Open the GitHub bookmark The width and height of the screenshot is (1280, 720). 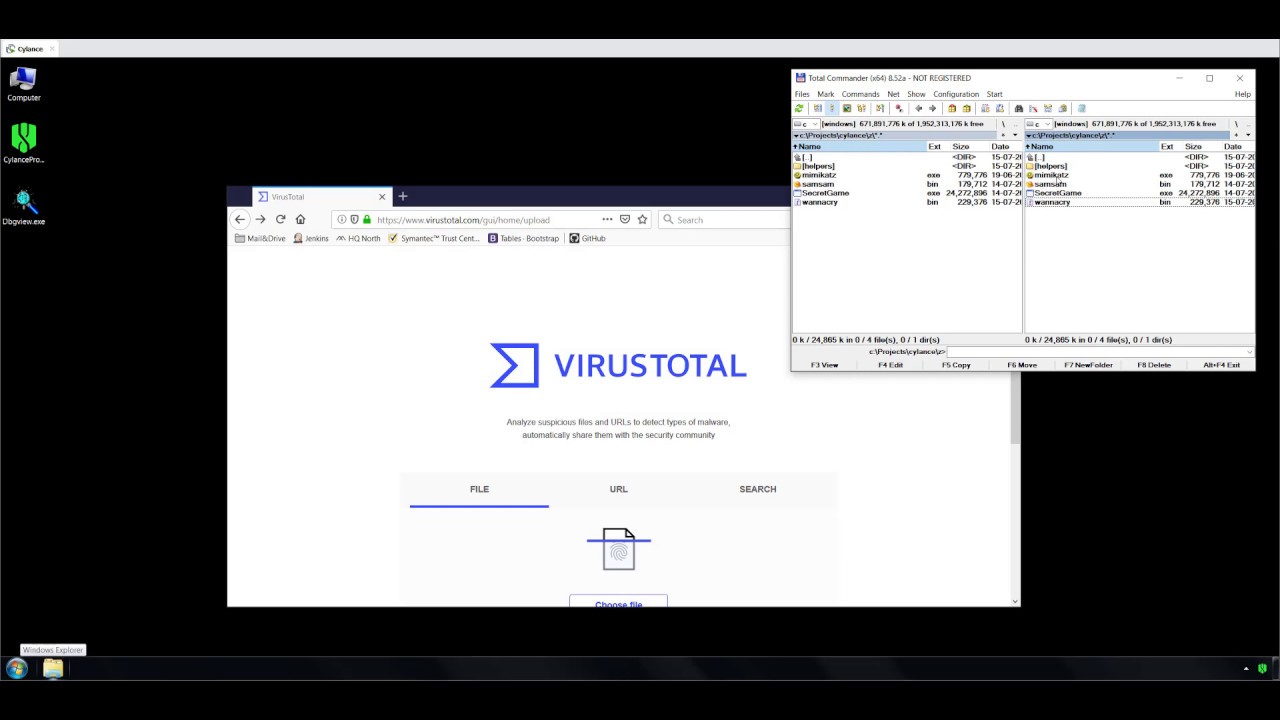pyautogui.click(x=587, y=238)
